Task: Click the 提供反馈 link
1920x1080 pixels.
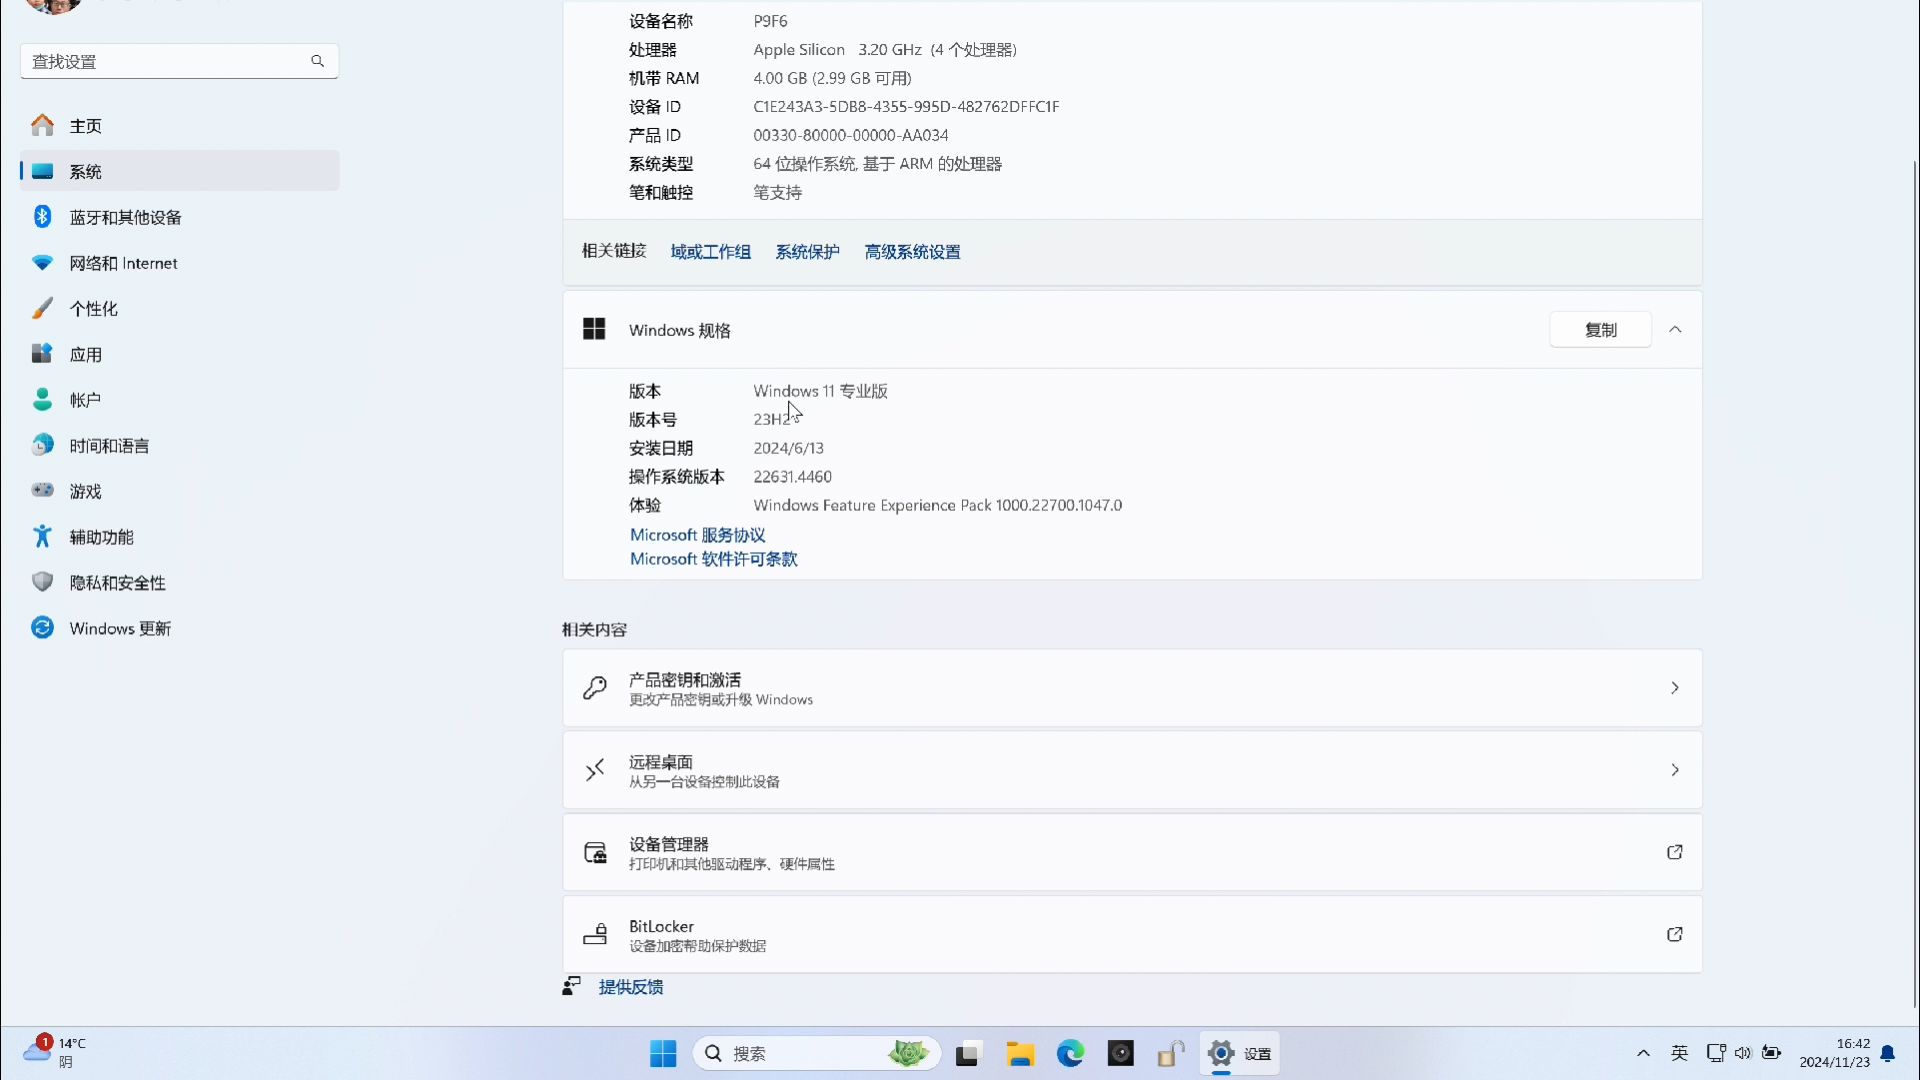Action: [630, 987]
